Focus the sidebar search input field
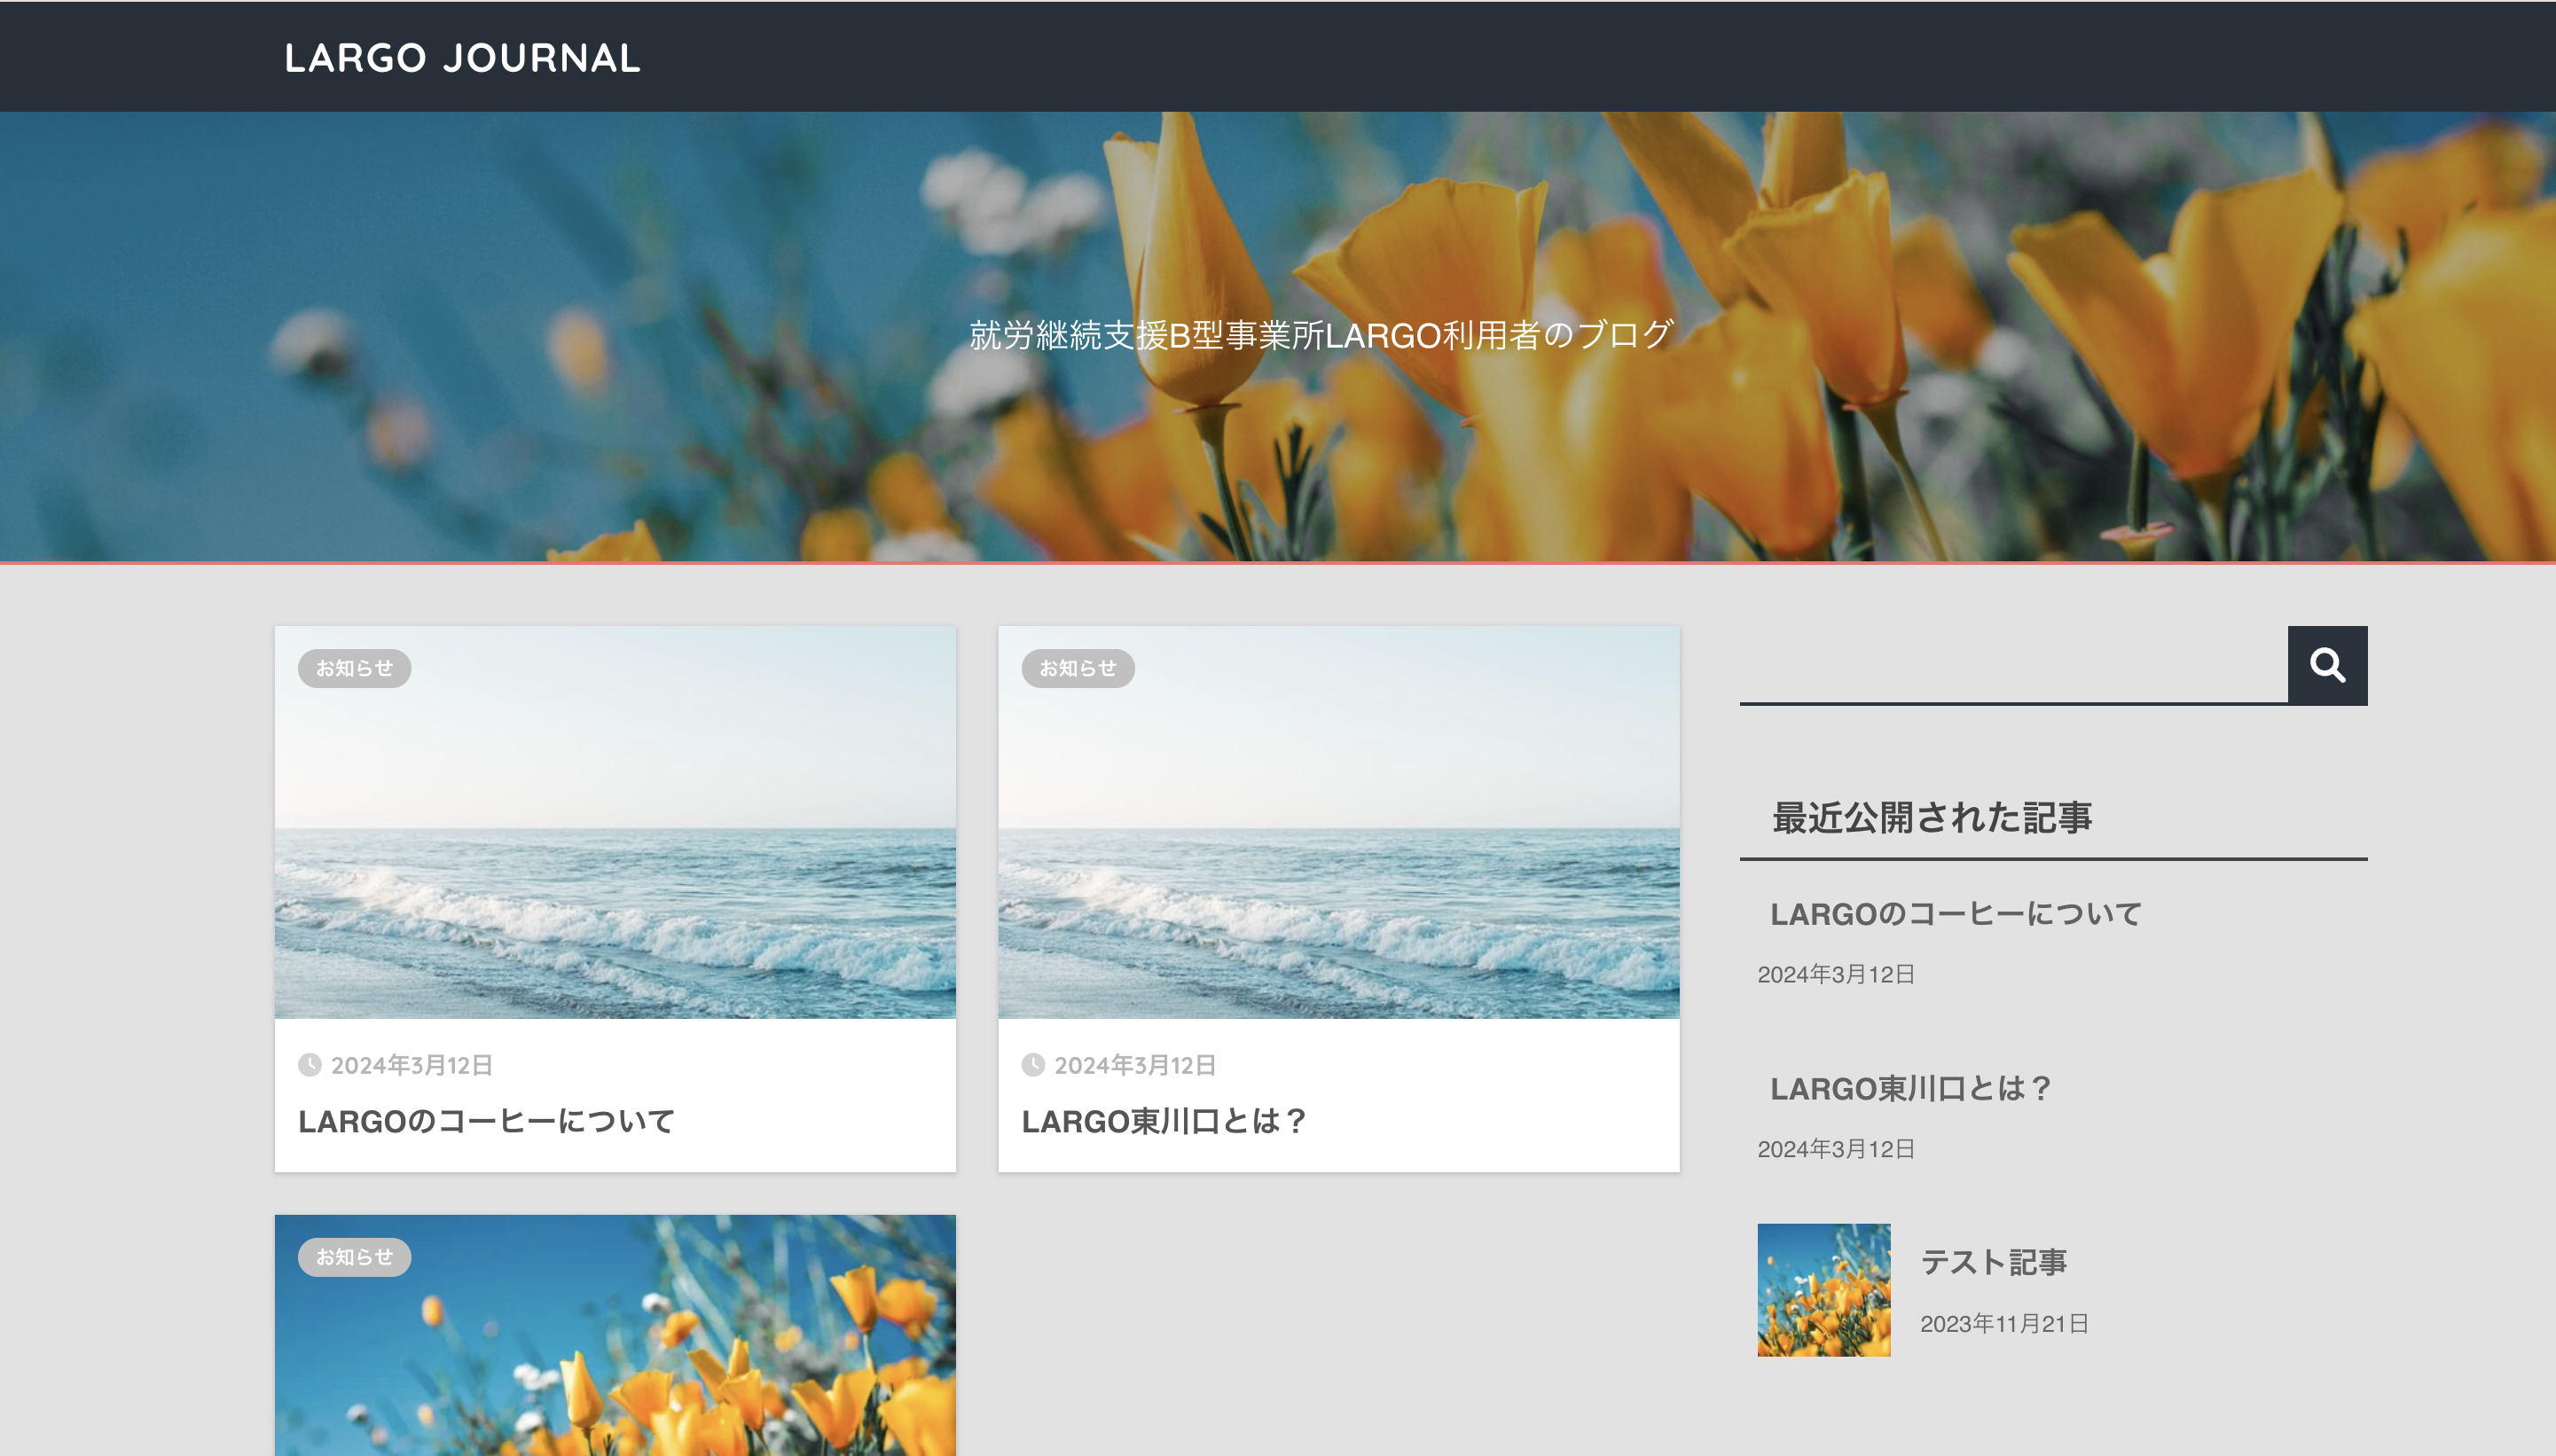2556x1456 pixels. (2013, 665)
